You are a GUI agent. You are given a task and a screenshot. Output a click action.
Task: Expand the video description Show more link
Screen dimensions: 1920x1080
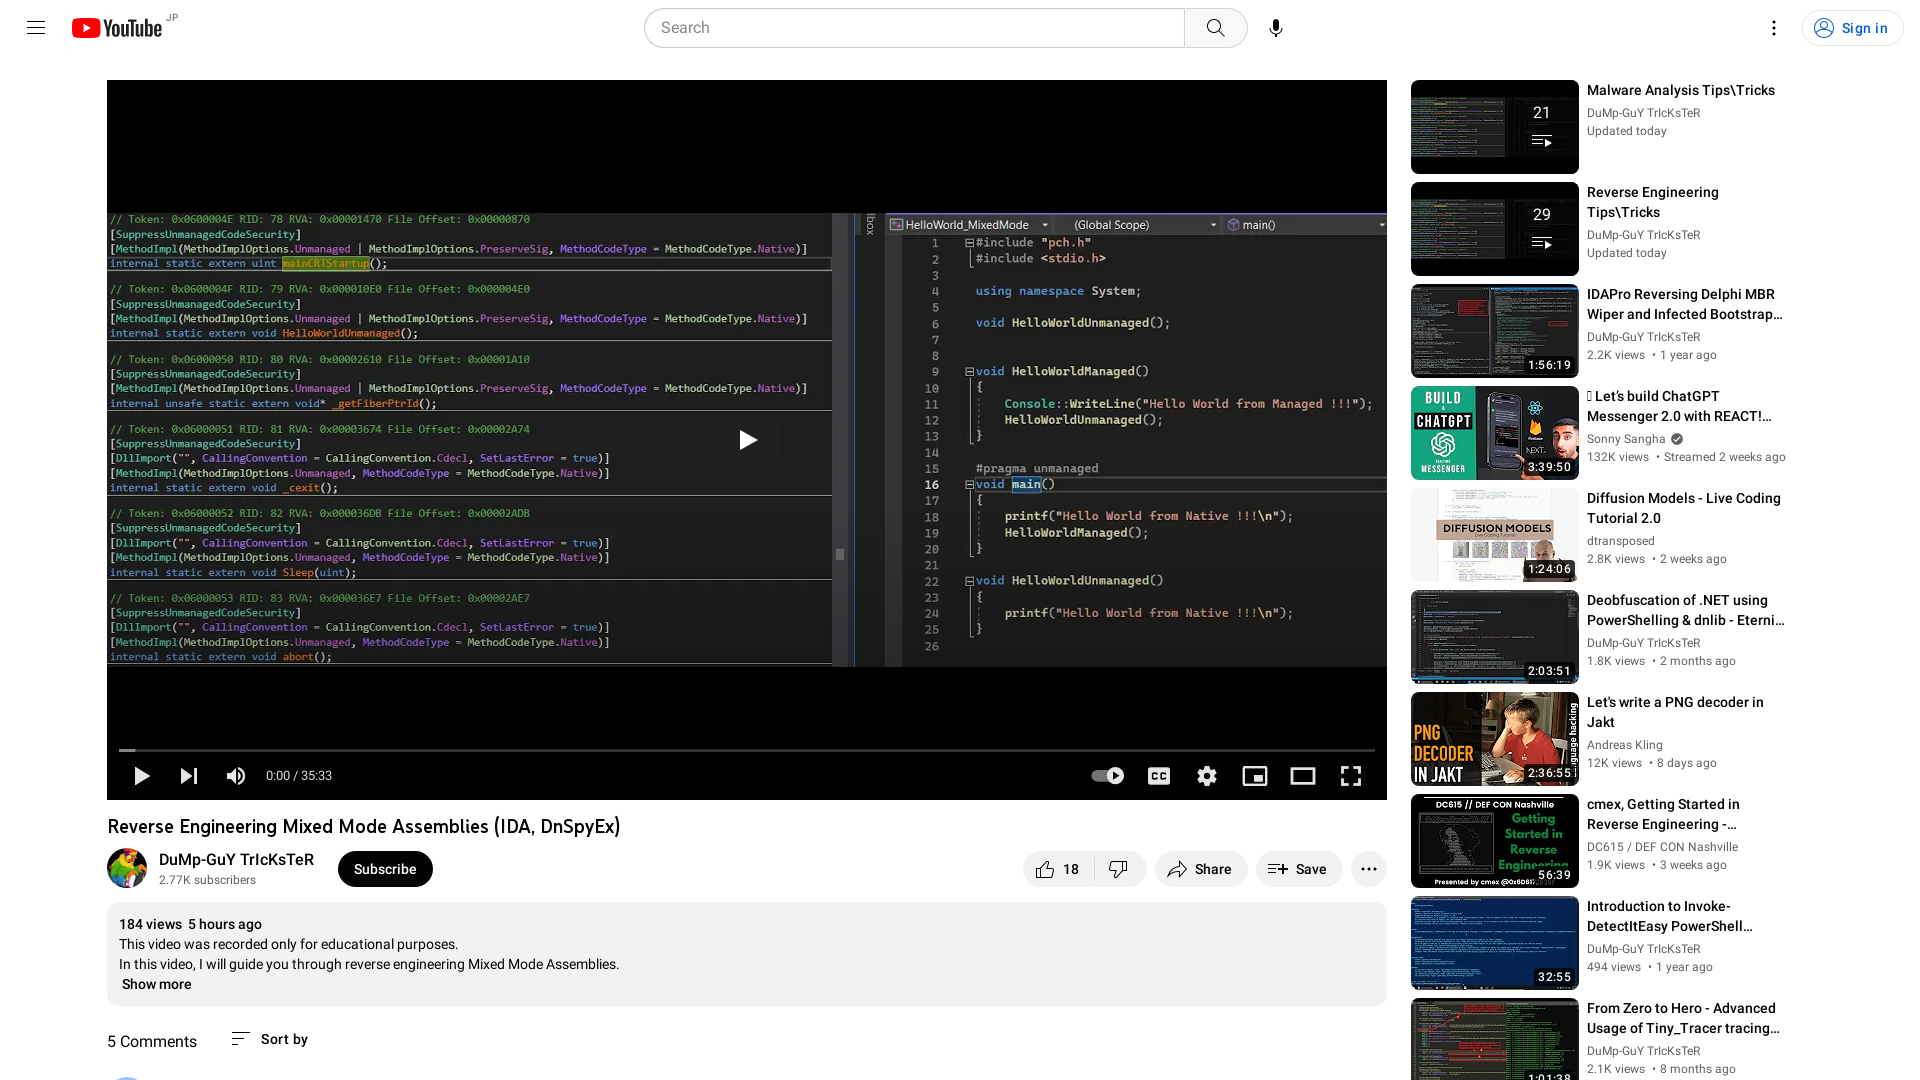(156, 984)
